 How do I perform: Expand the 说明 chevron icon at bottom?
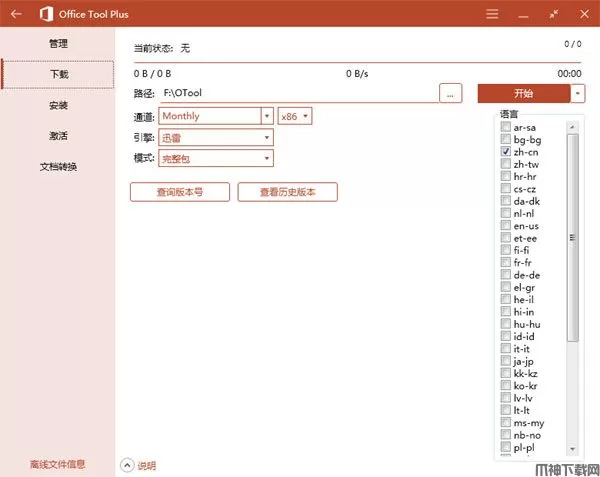coord(127,464)
